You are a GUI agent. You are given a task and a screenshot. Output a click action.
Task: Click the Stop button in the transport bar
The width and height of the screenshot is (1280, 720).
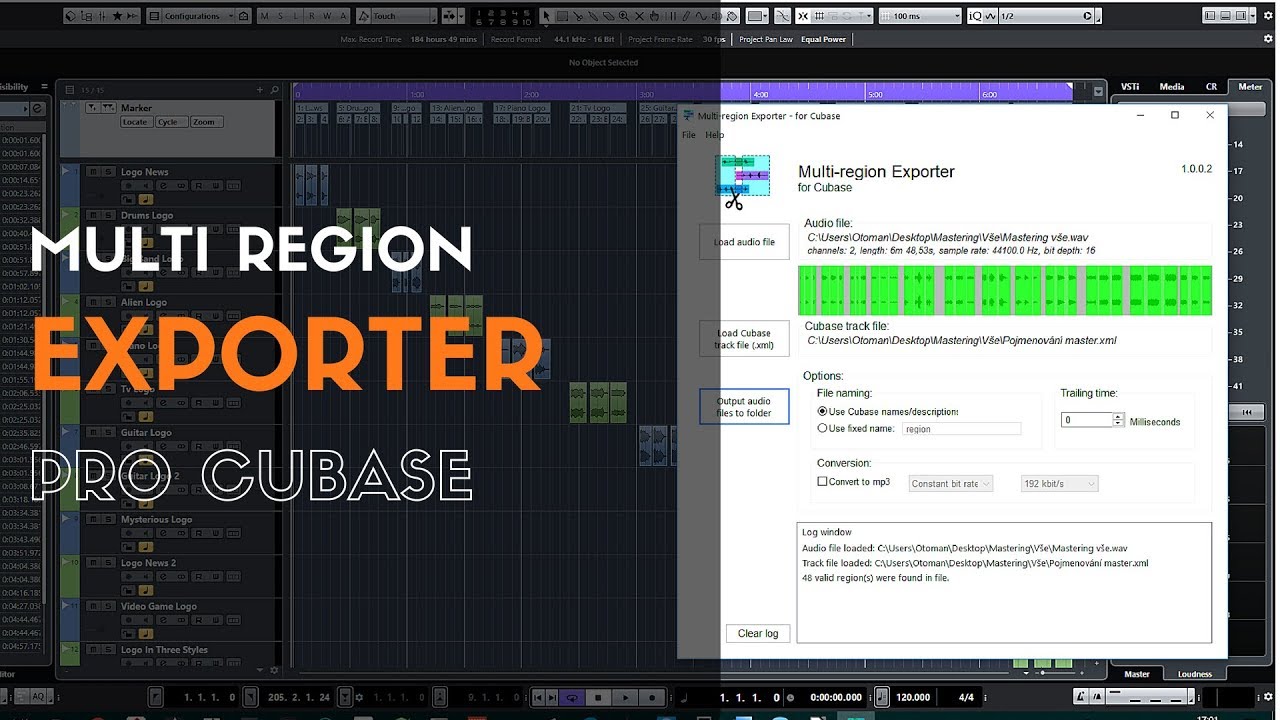click(598, 697)
